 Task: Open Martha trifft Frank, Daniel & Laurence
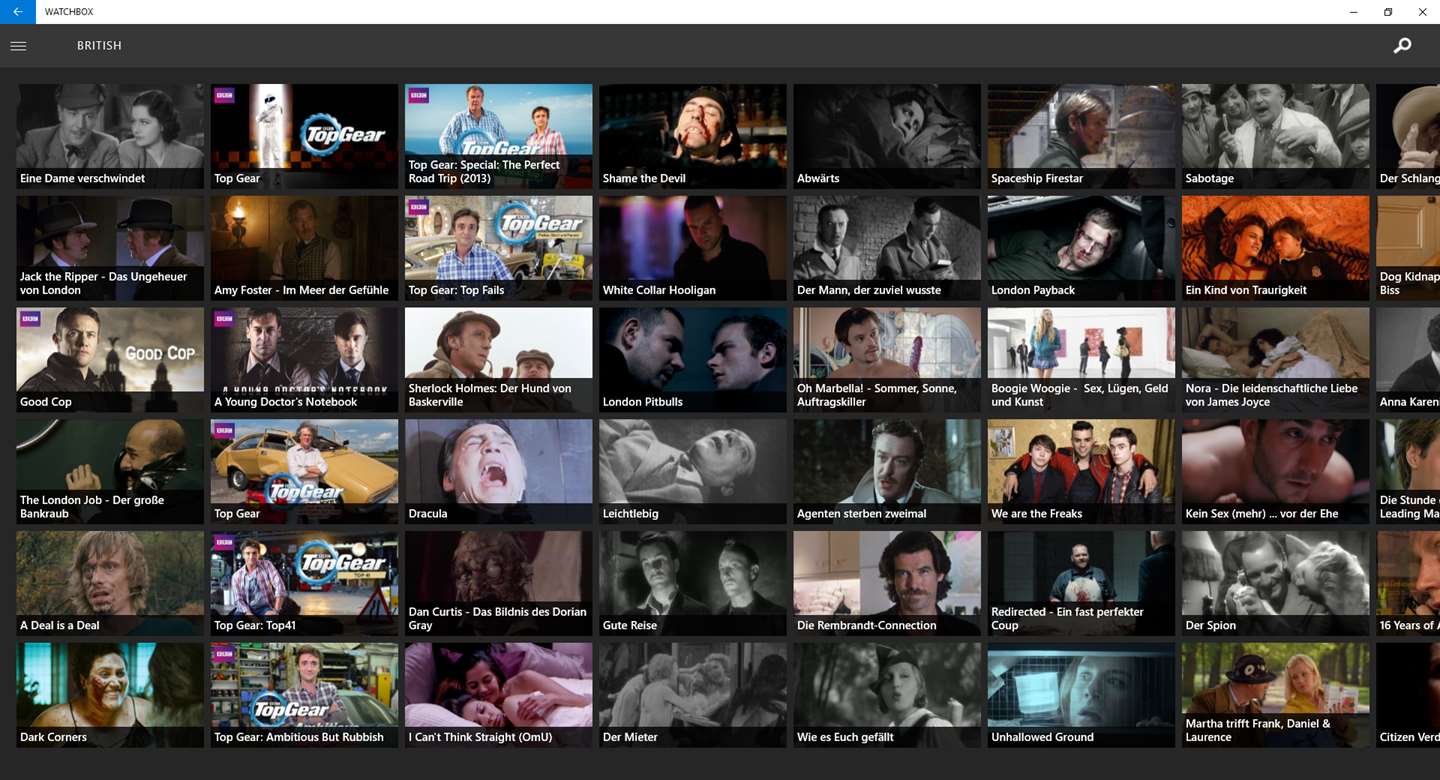click(x=1275, y=696)
